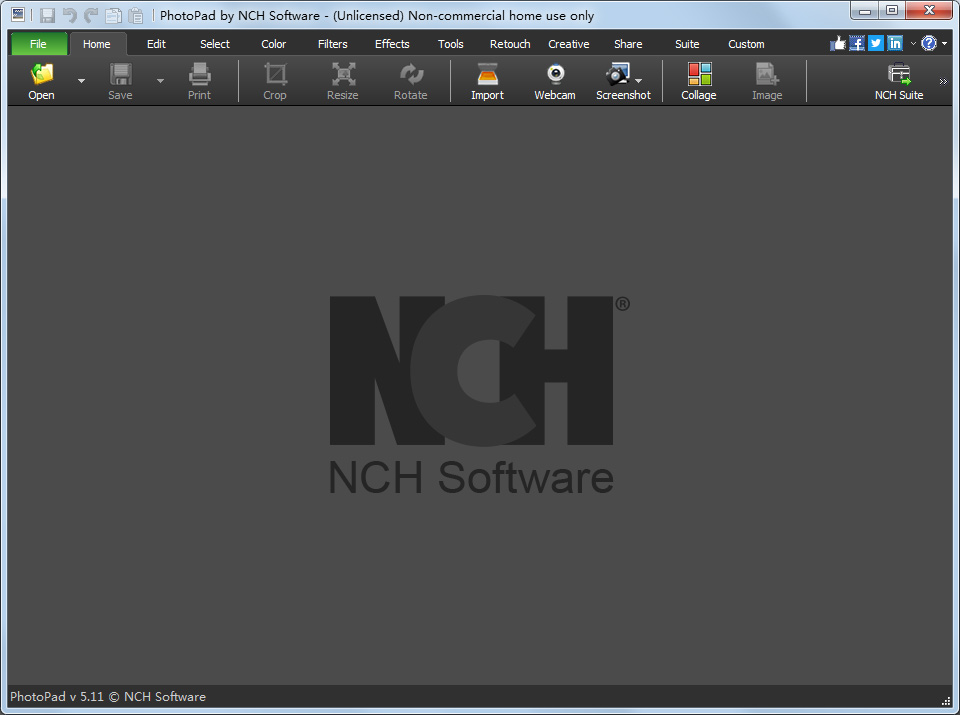This screenshot has width=960, height=715.
Task: Click the blue Help question-mark button
Action: point(929,43)
